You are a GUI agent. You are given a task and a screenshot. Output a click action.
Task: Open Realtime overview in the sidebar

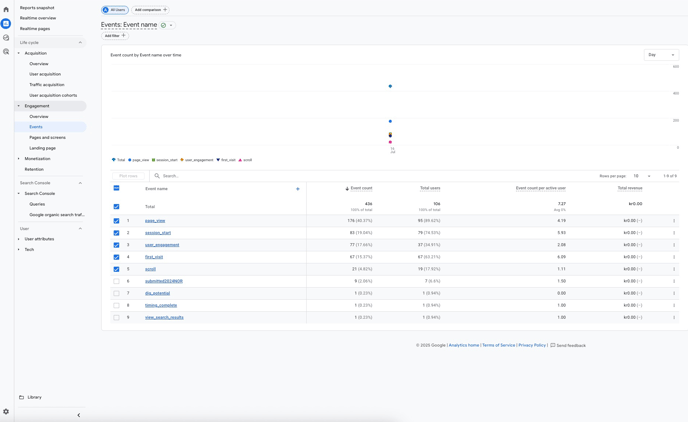tap(38, 18)
